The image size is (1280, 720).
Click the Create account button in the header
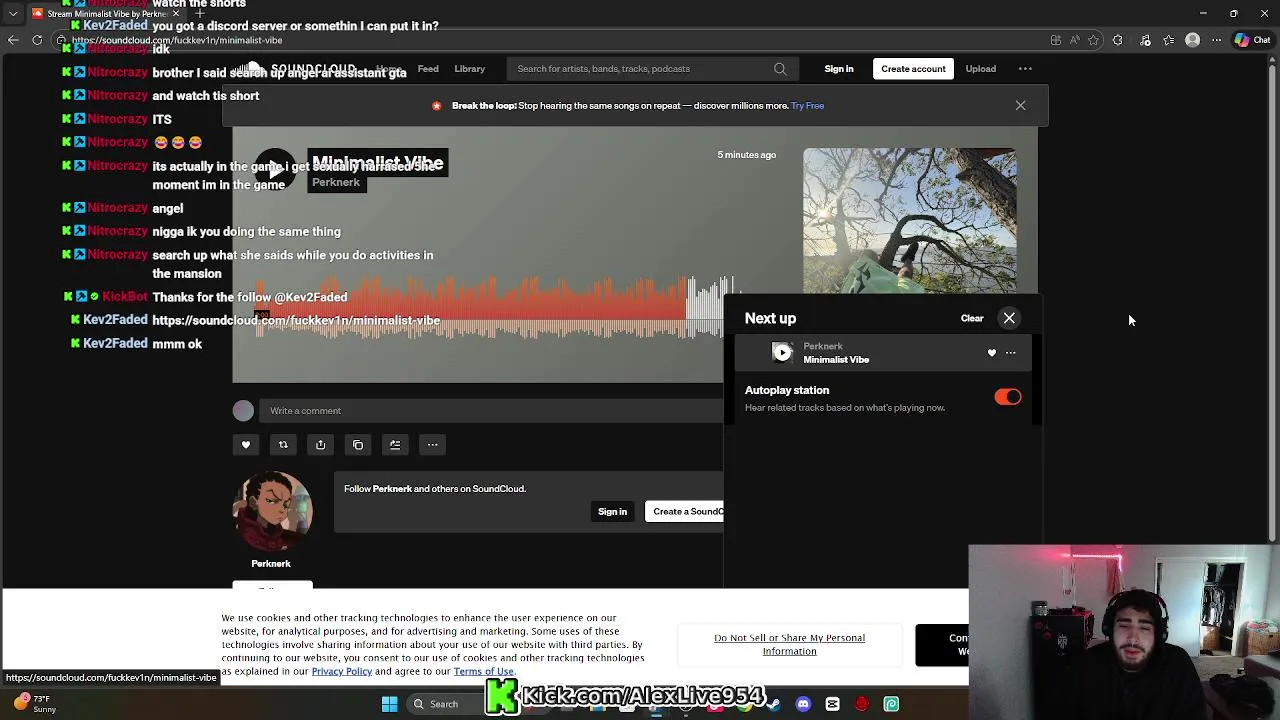(913, 69)
